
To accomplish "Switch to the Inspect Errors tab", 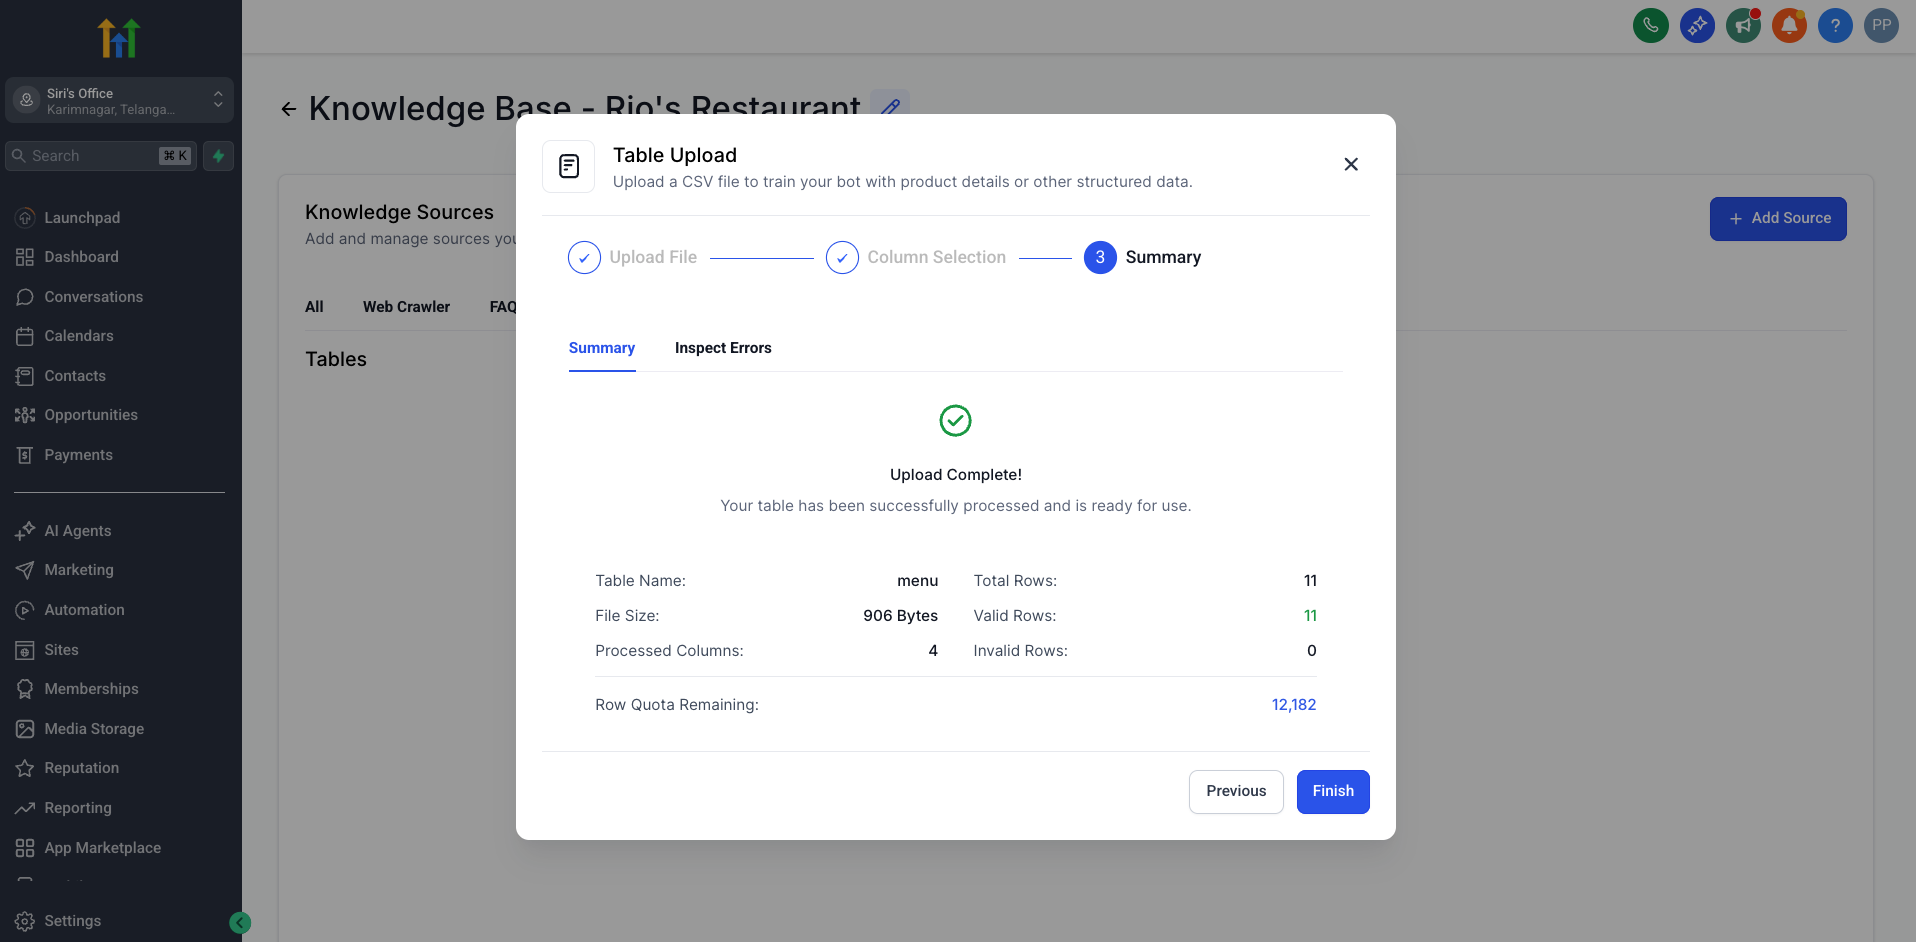I will (x=722, y=348).
